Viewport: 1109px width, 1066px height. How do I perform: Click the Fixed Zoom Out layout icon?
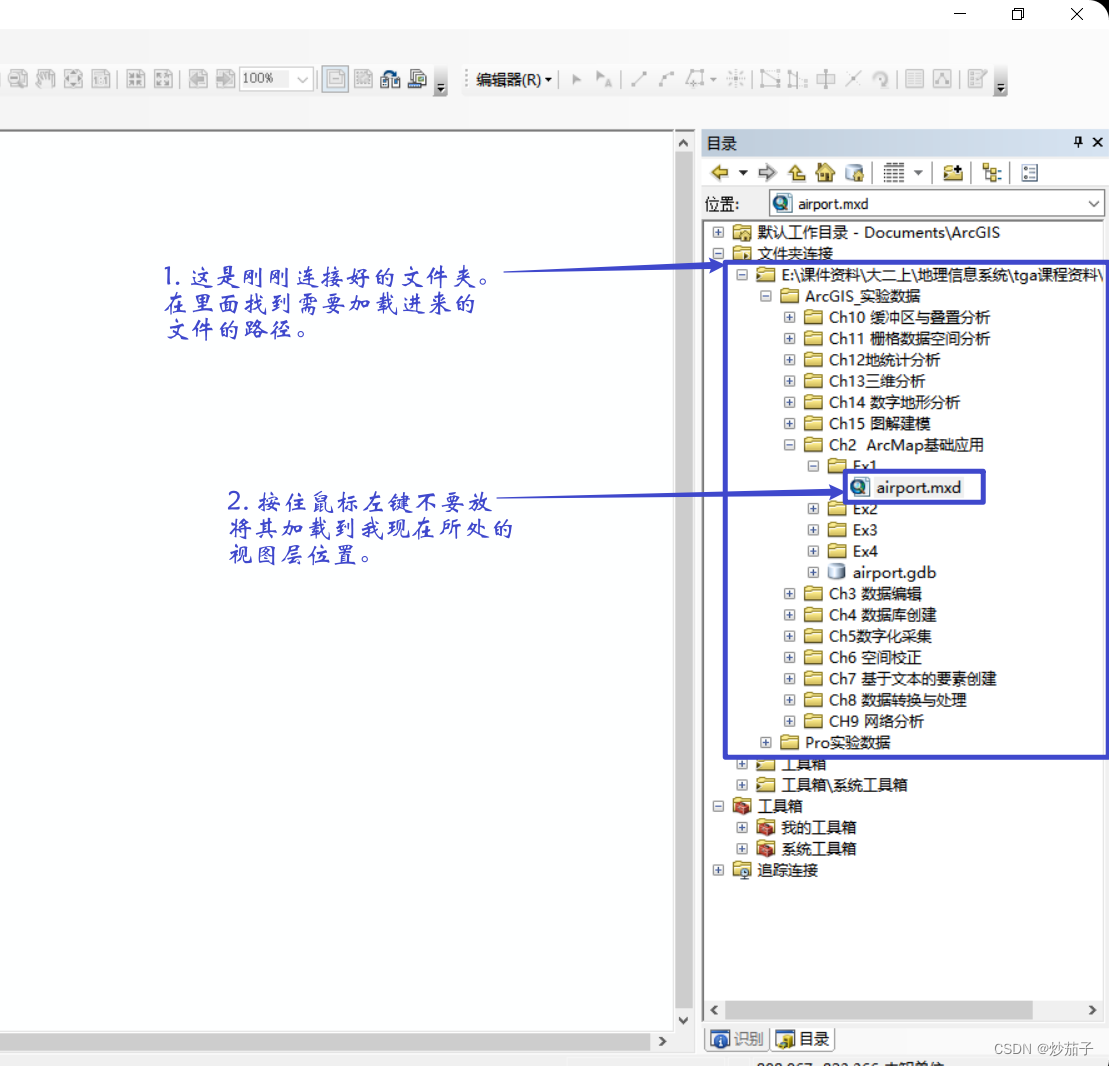coord(163,79)
